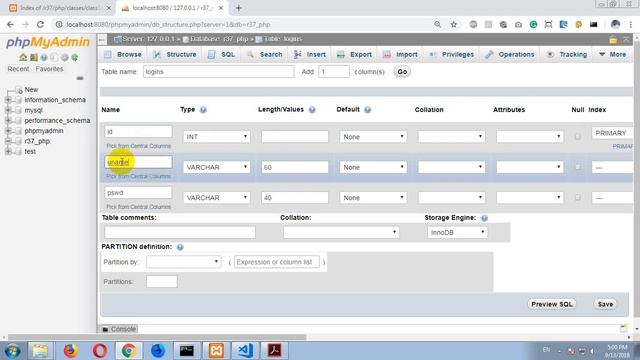Open Favorites tables link

coord(49,69)
